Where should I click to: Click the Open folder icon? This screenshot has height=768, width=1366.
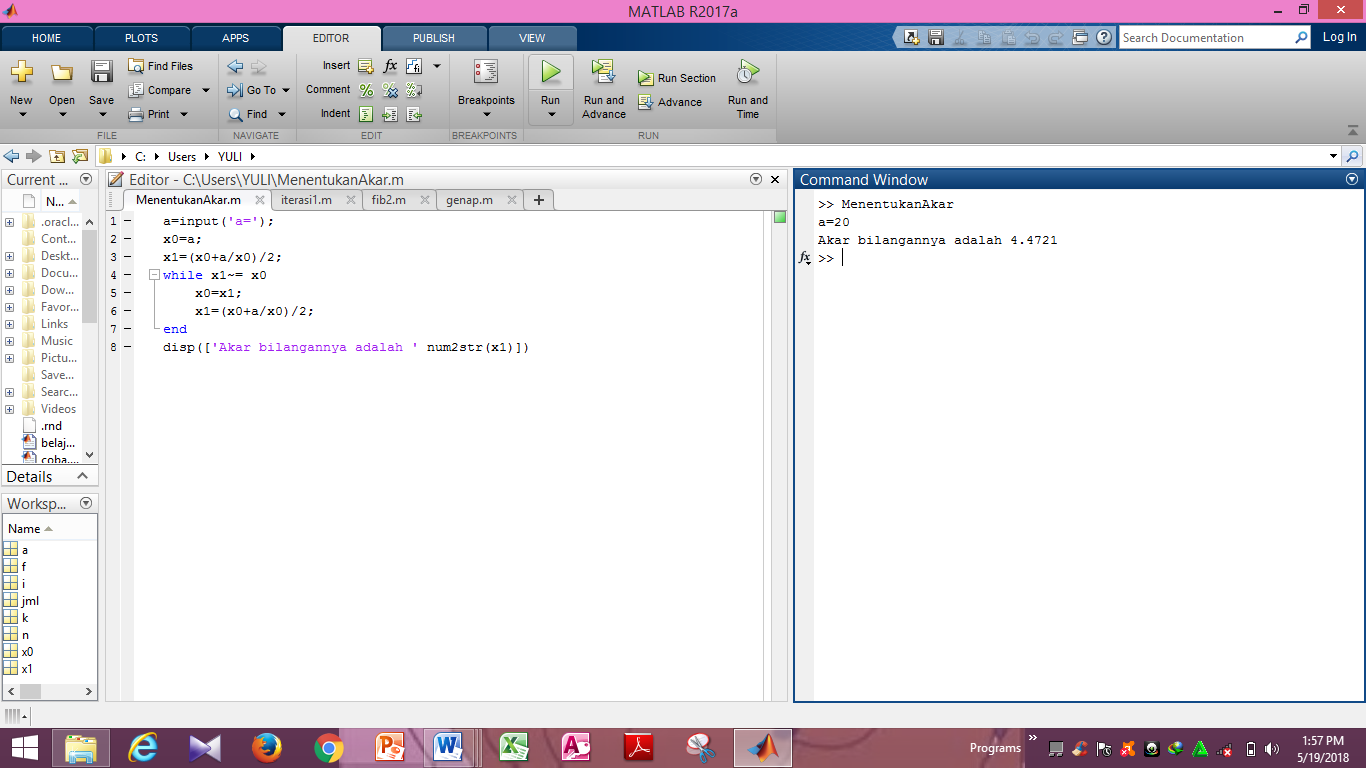(x=62, y=72)
